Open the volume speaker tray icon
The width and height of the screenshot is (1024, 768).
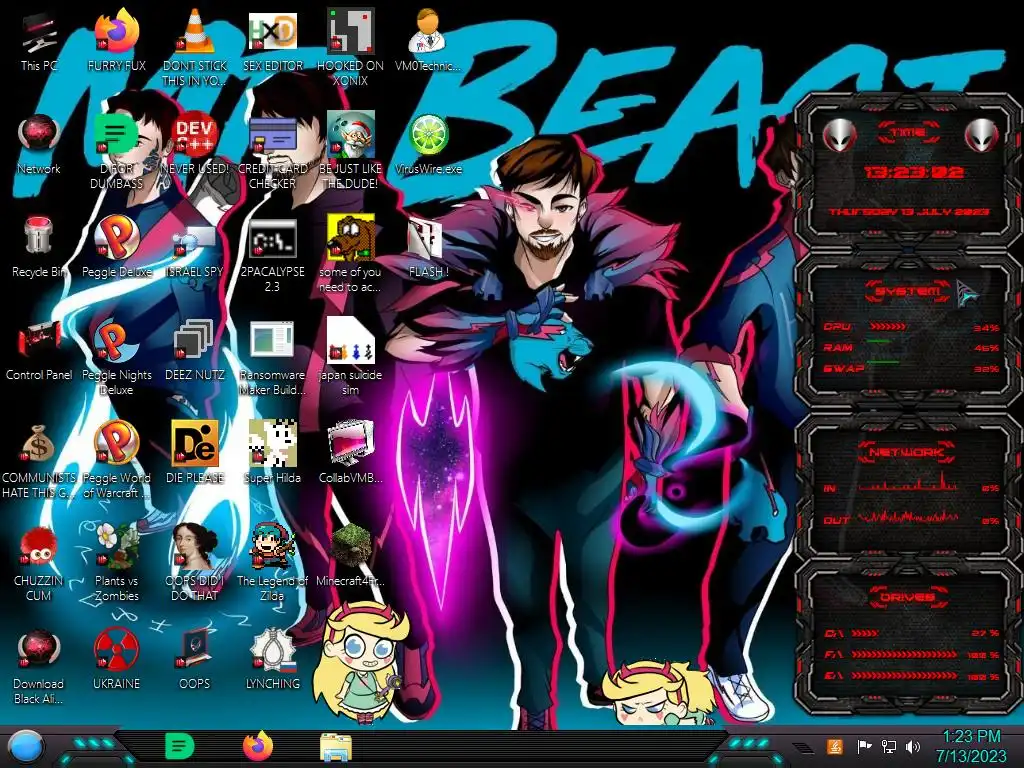(x=913, y=746)
